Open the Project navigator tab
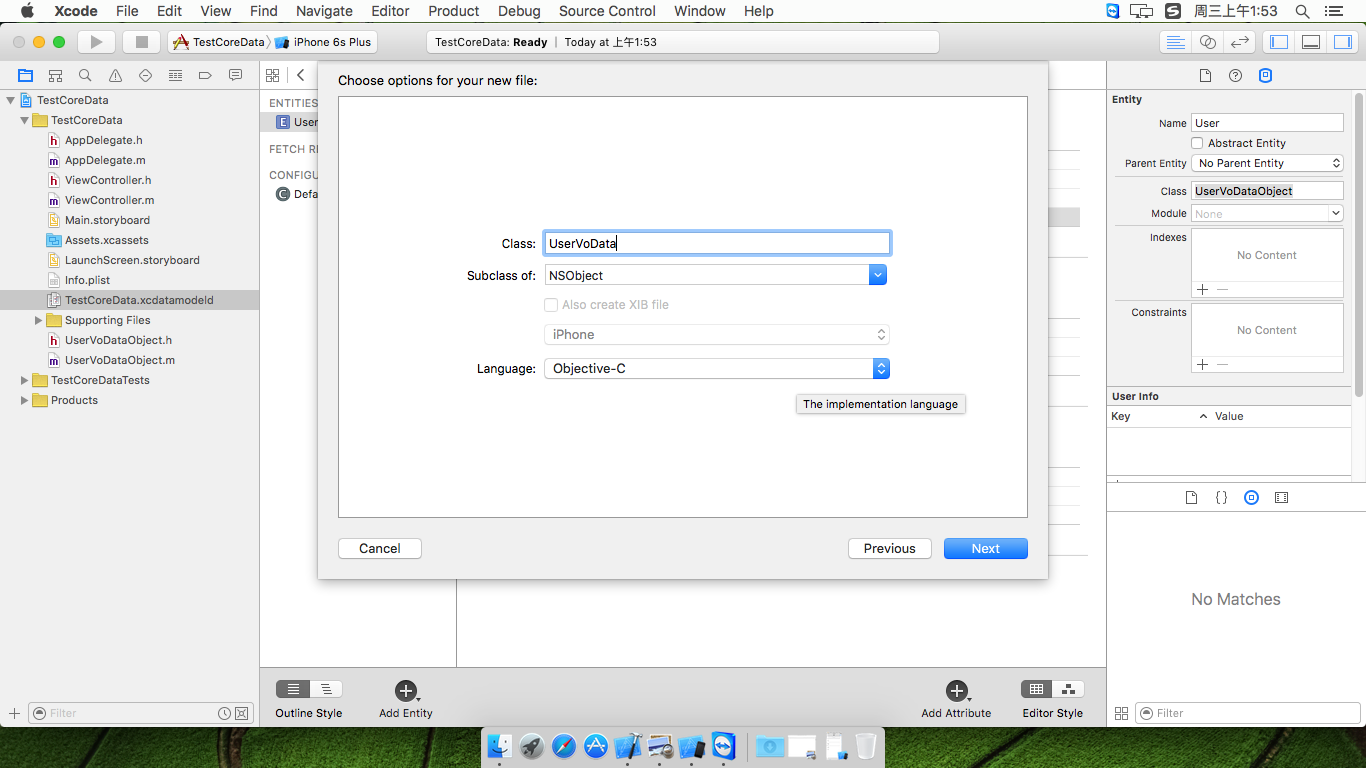Viewport: 1366px width, 768px height. 25,75
